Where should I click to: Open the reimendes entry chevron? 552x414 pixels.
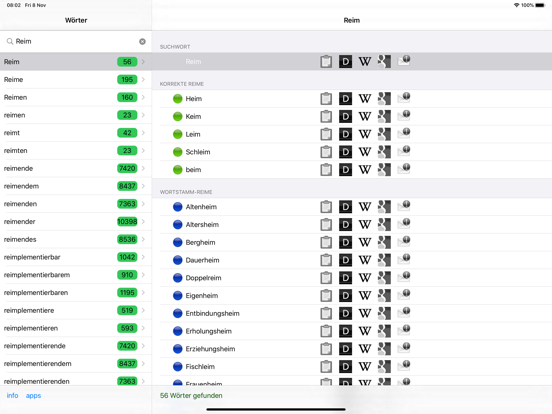143,239
